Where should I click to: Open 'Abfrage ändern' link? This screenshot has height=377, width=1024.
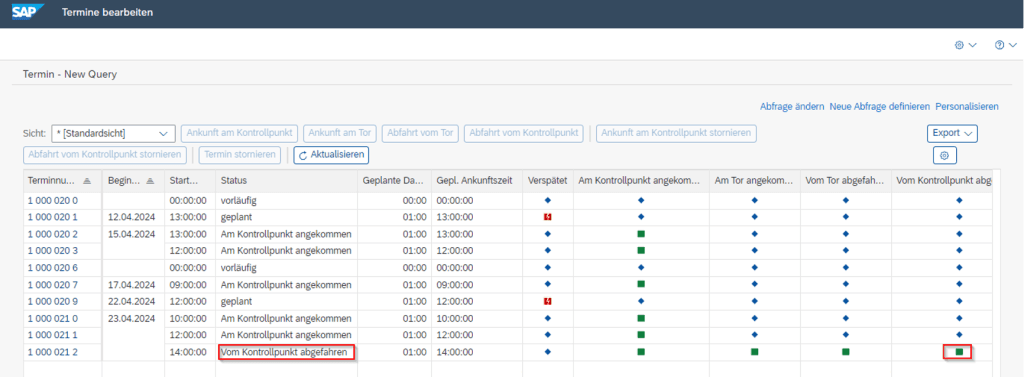[793, 107]
